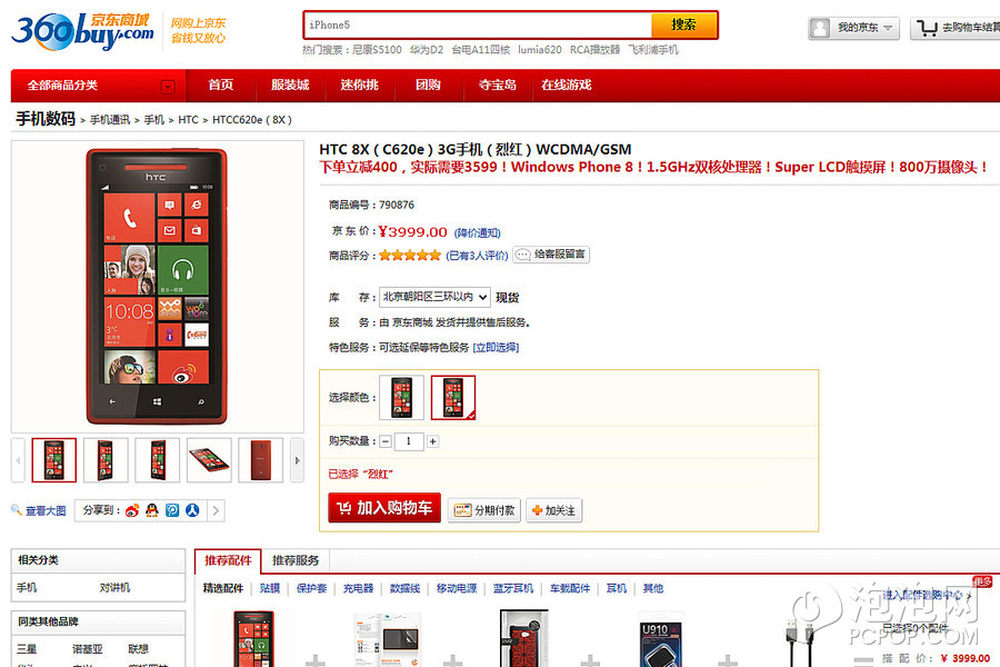Click the Renren share icon
The image size is (1000, 667).
coord(192,510)
